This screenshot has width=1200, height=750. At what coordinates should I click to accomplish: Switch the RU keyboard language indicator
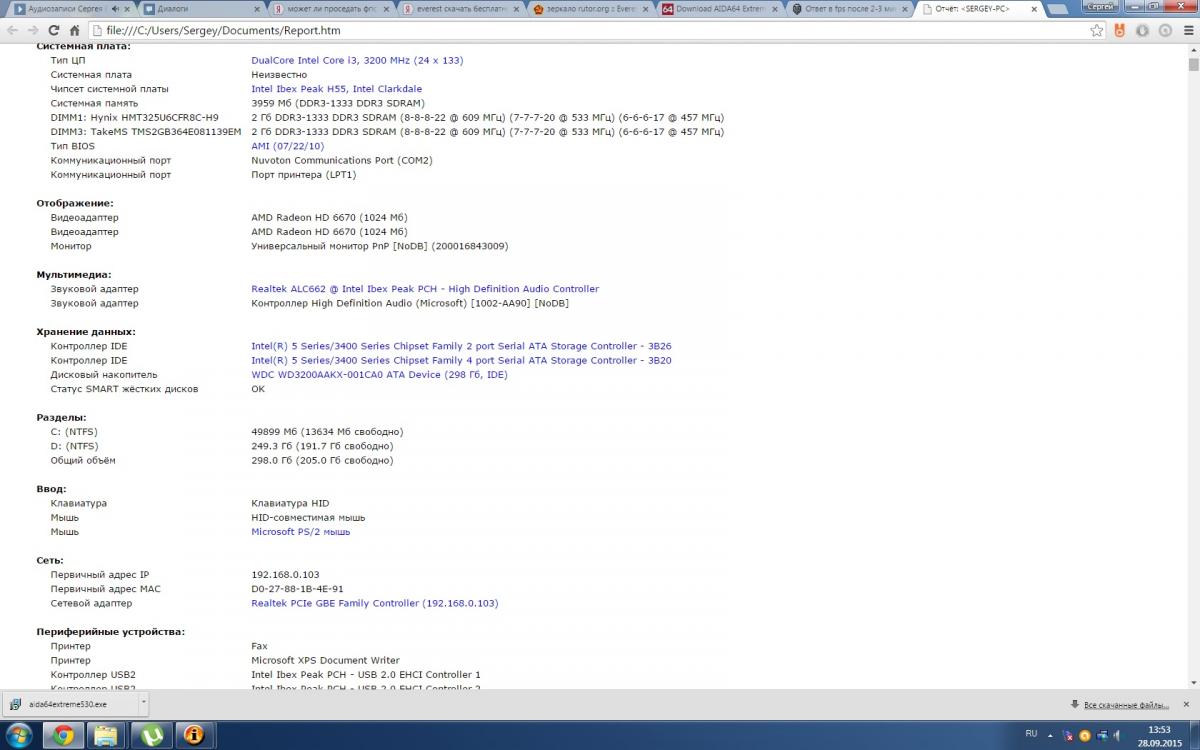point(1031,735)
